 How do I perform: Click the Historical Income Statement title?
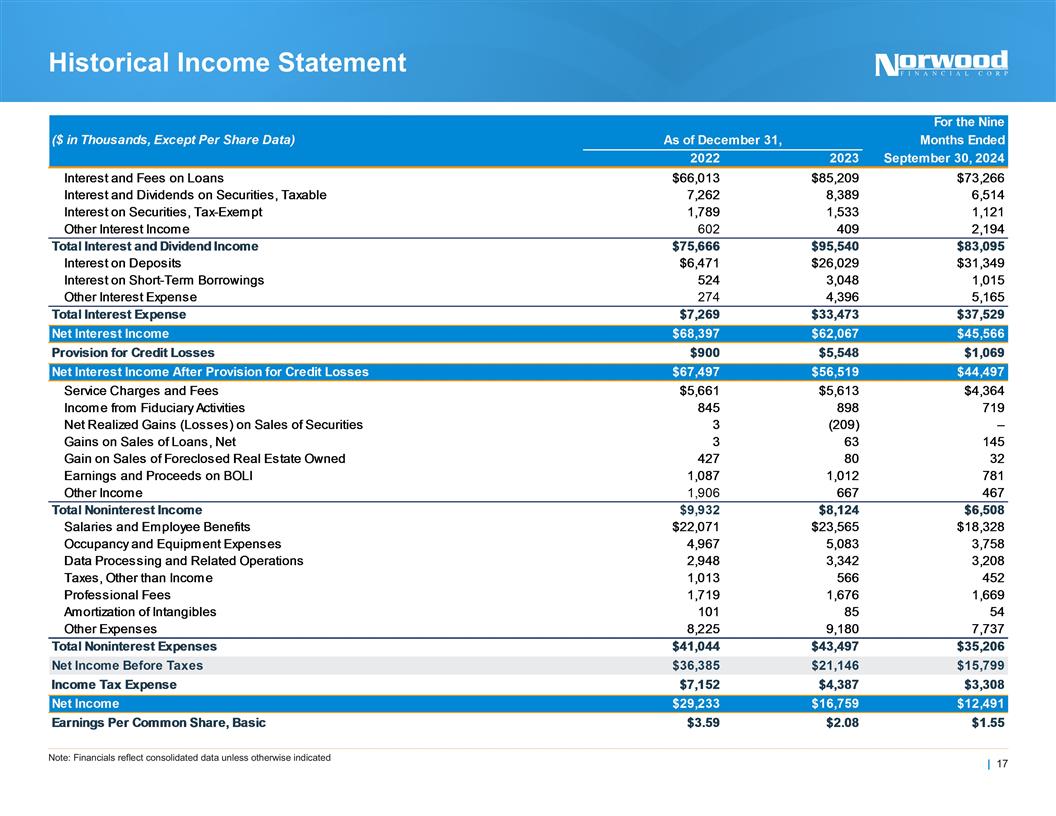tap(228, 63)
